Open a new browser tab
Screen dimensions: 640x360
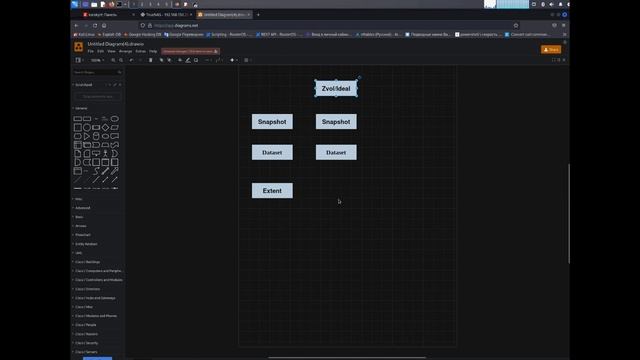coord(258,15)
